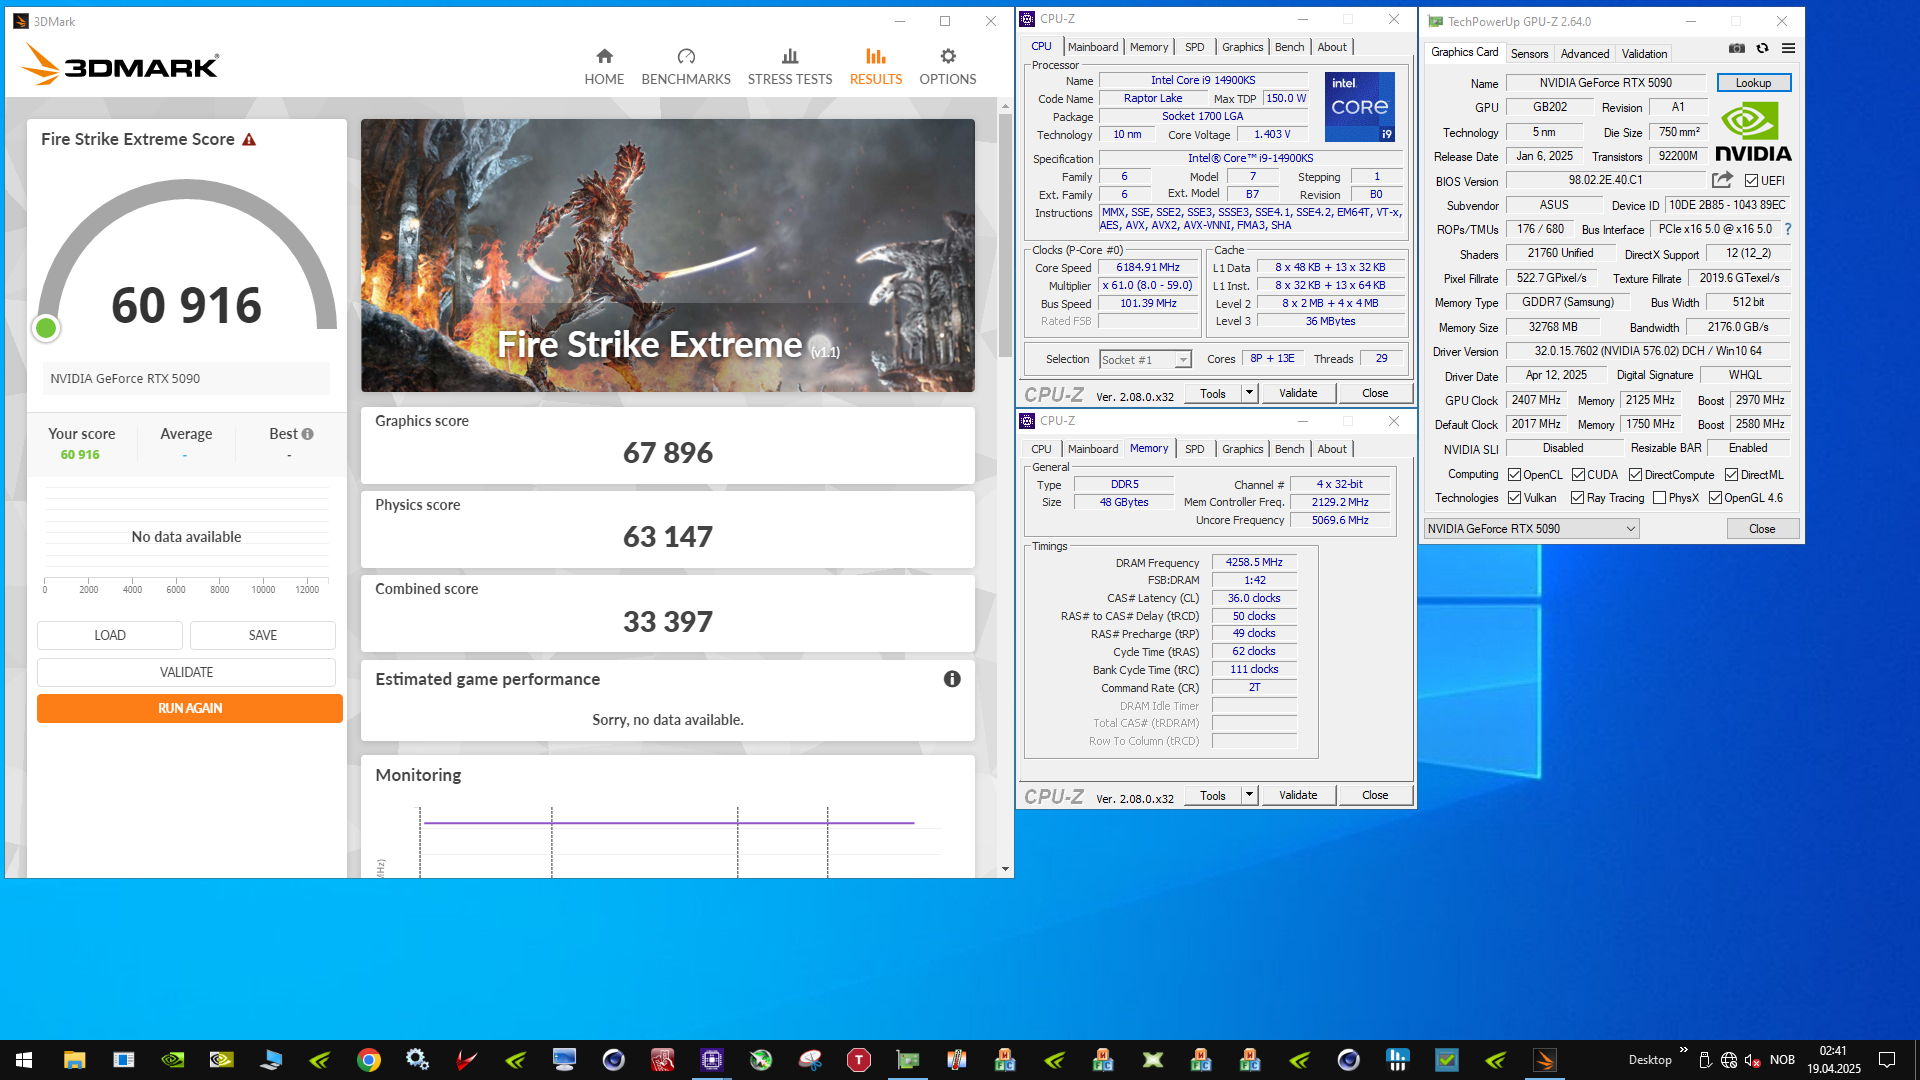This screenshot has width=1920, height=1080.
Task: Toggle the Ray Tracing checkbox
Action: coord(1577,498)
